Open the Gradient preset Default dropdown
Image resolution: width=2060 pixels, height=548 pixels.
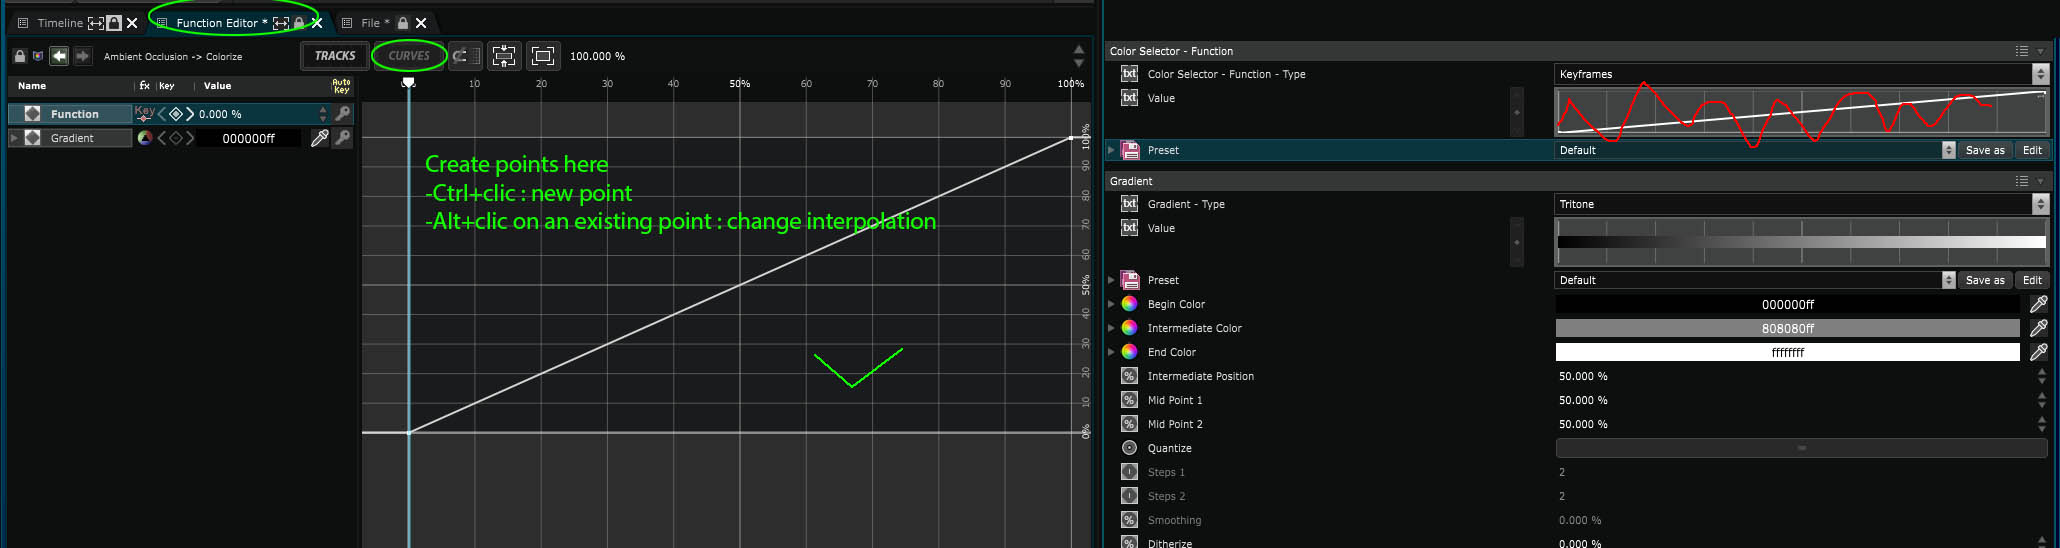[x=1755, y=280]
